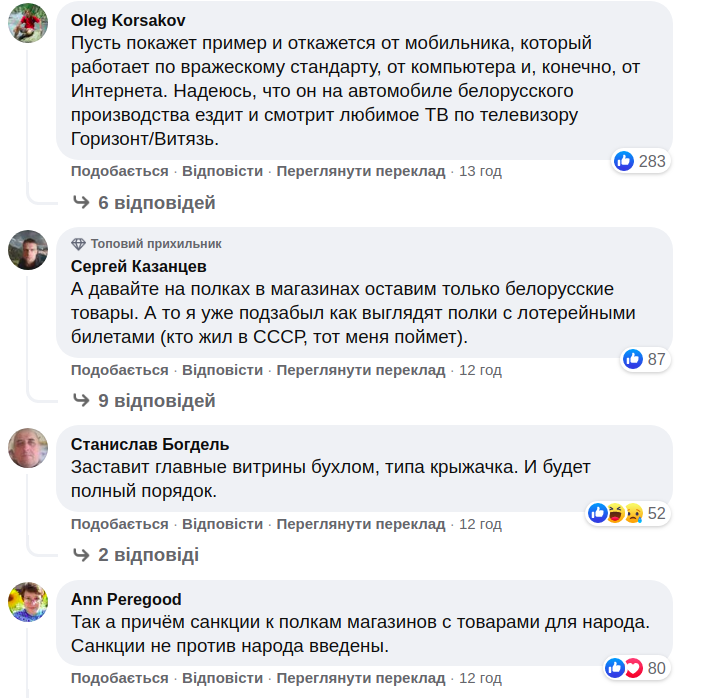Click Станислав Богдель's profile avatar
This screenshot has height=698, width=705.
pos(28,447)
